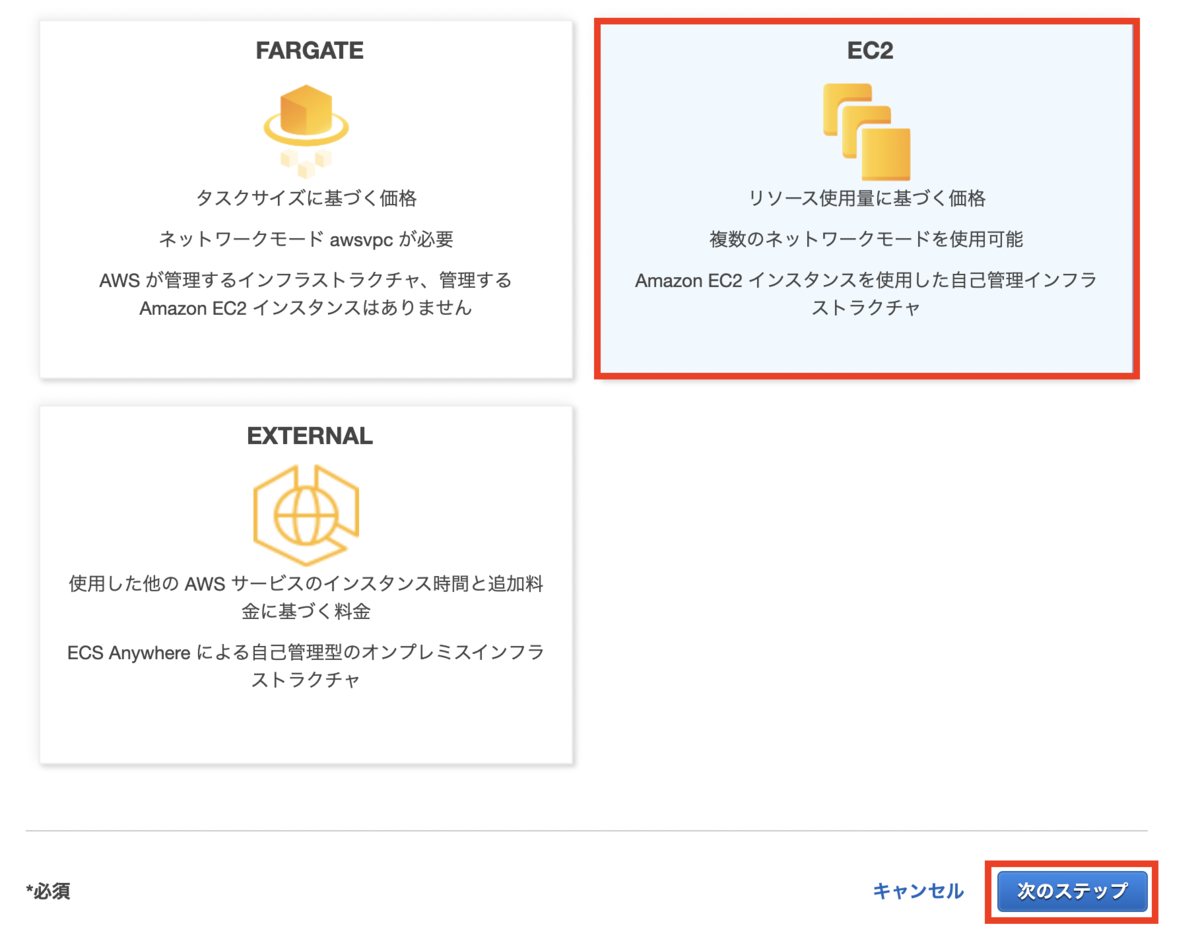Click the EC2 self-managed infrastructure description
This screenshot has width=1200, height=941.
[866, 294]
